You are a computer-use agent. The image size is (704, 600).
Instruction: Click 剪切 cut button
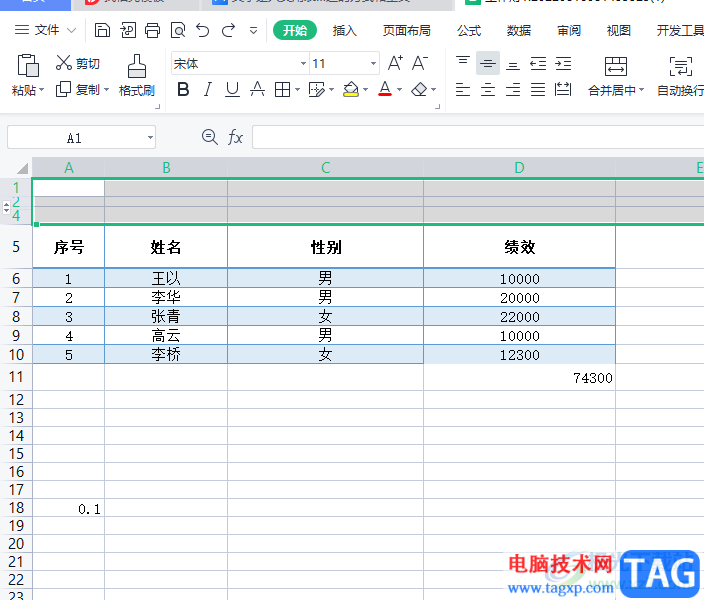coord(77,63)
